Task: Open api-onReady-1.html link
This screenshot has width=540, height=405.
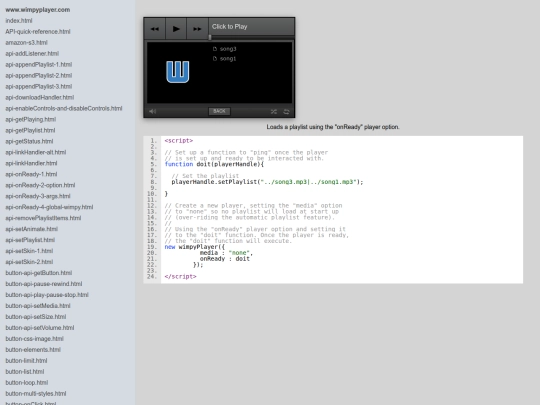Action: (x=31, y=174)
